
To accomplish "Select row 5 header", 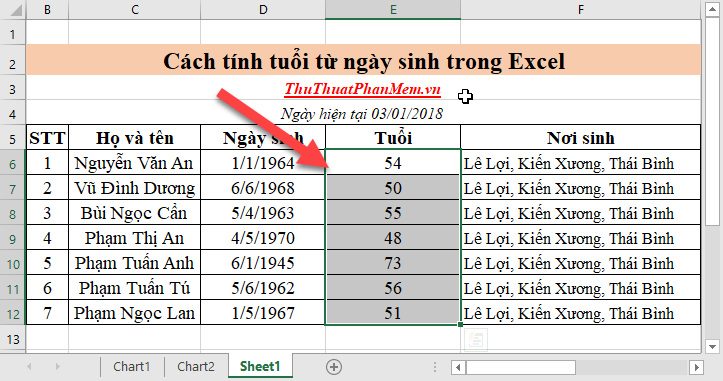I will pyautogui.click(x=13, y=138).
